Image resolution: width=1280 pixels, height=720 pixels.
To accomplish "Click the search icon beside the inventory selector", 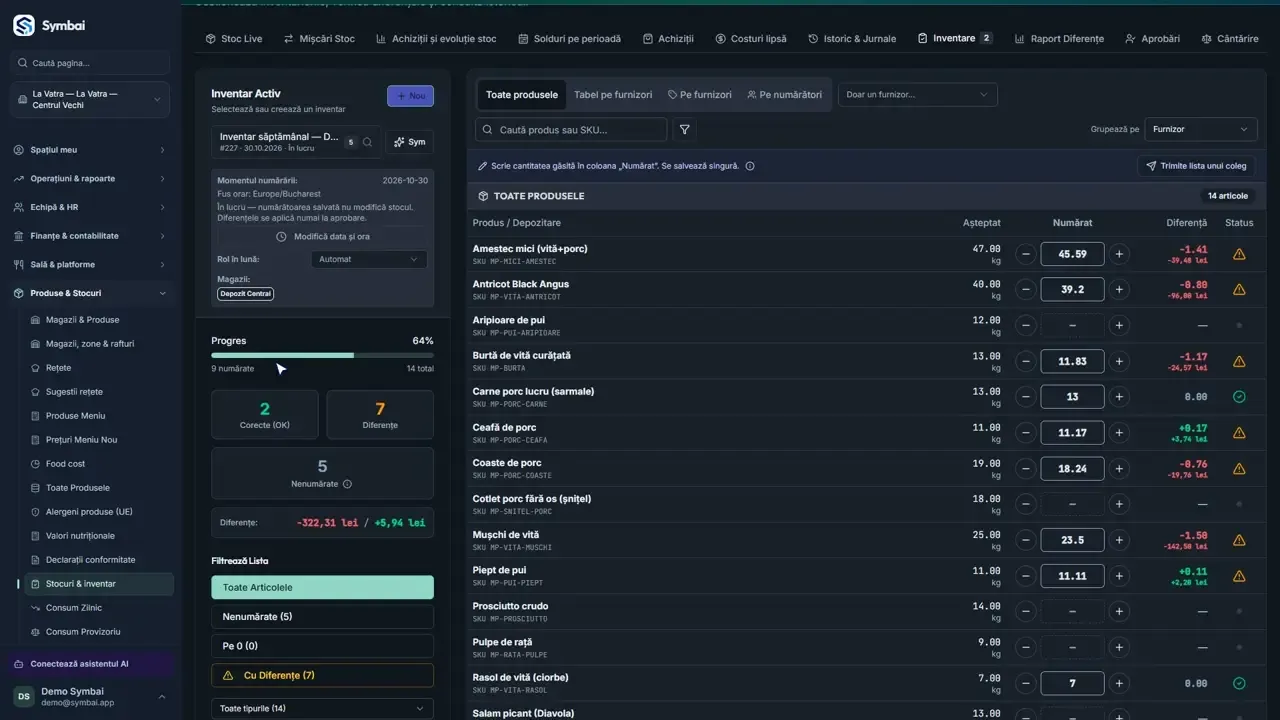I will (368, 142).
